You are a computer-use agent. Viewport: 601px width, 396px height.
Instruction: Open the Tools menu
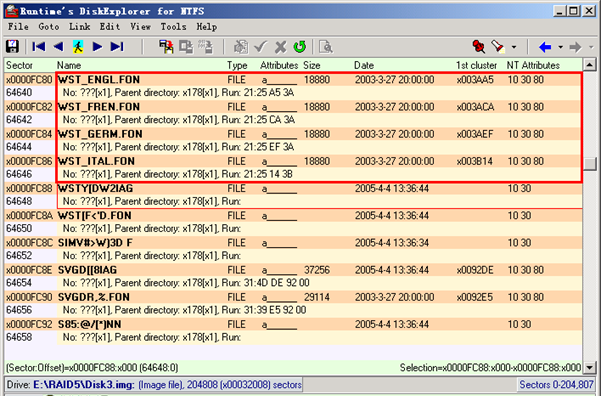(x=173, y=27)
